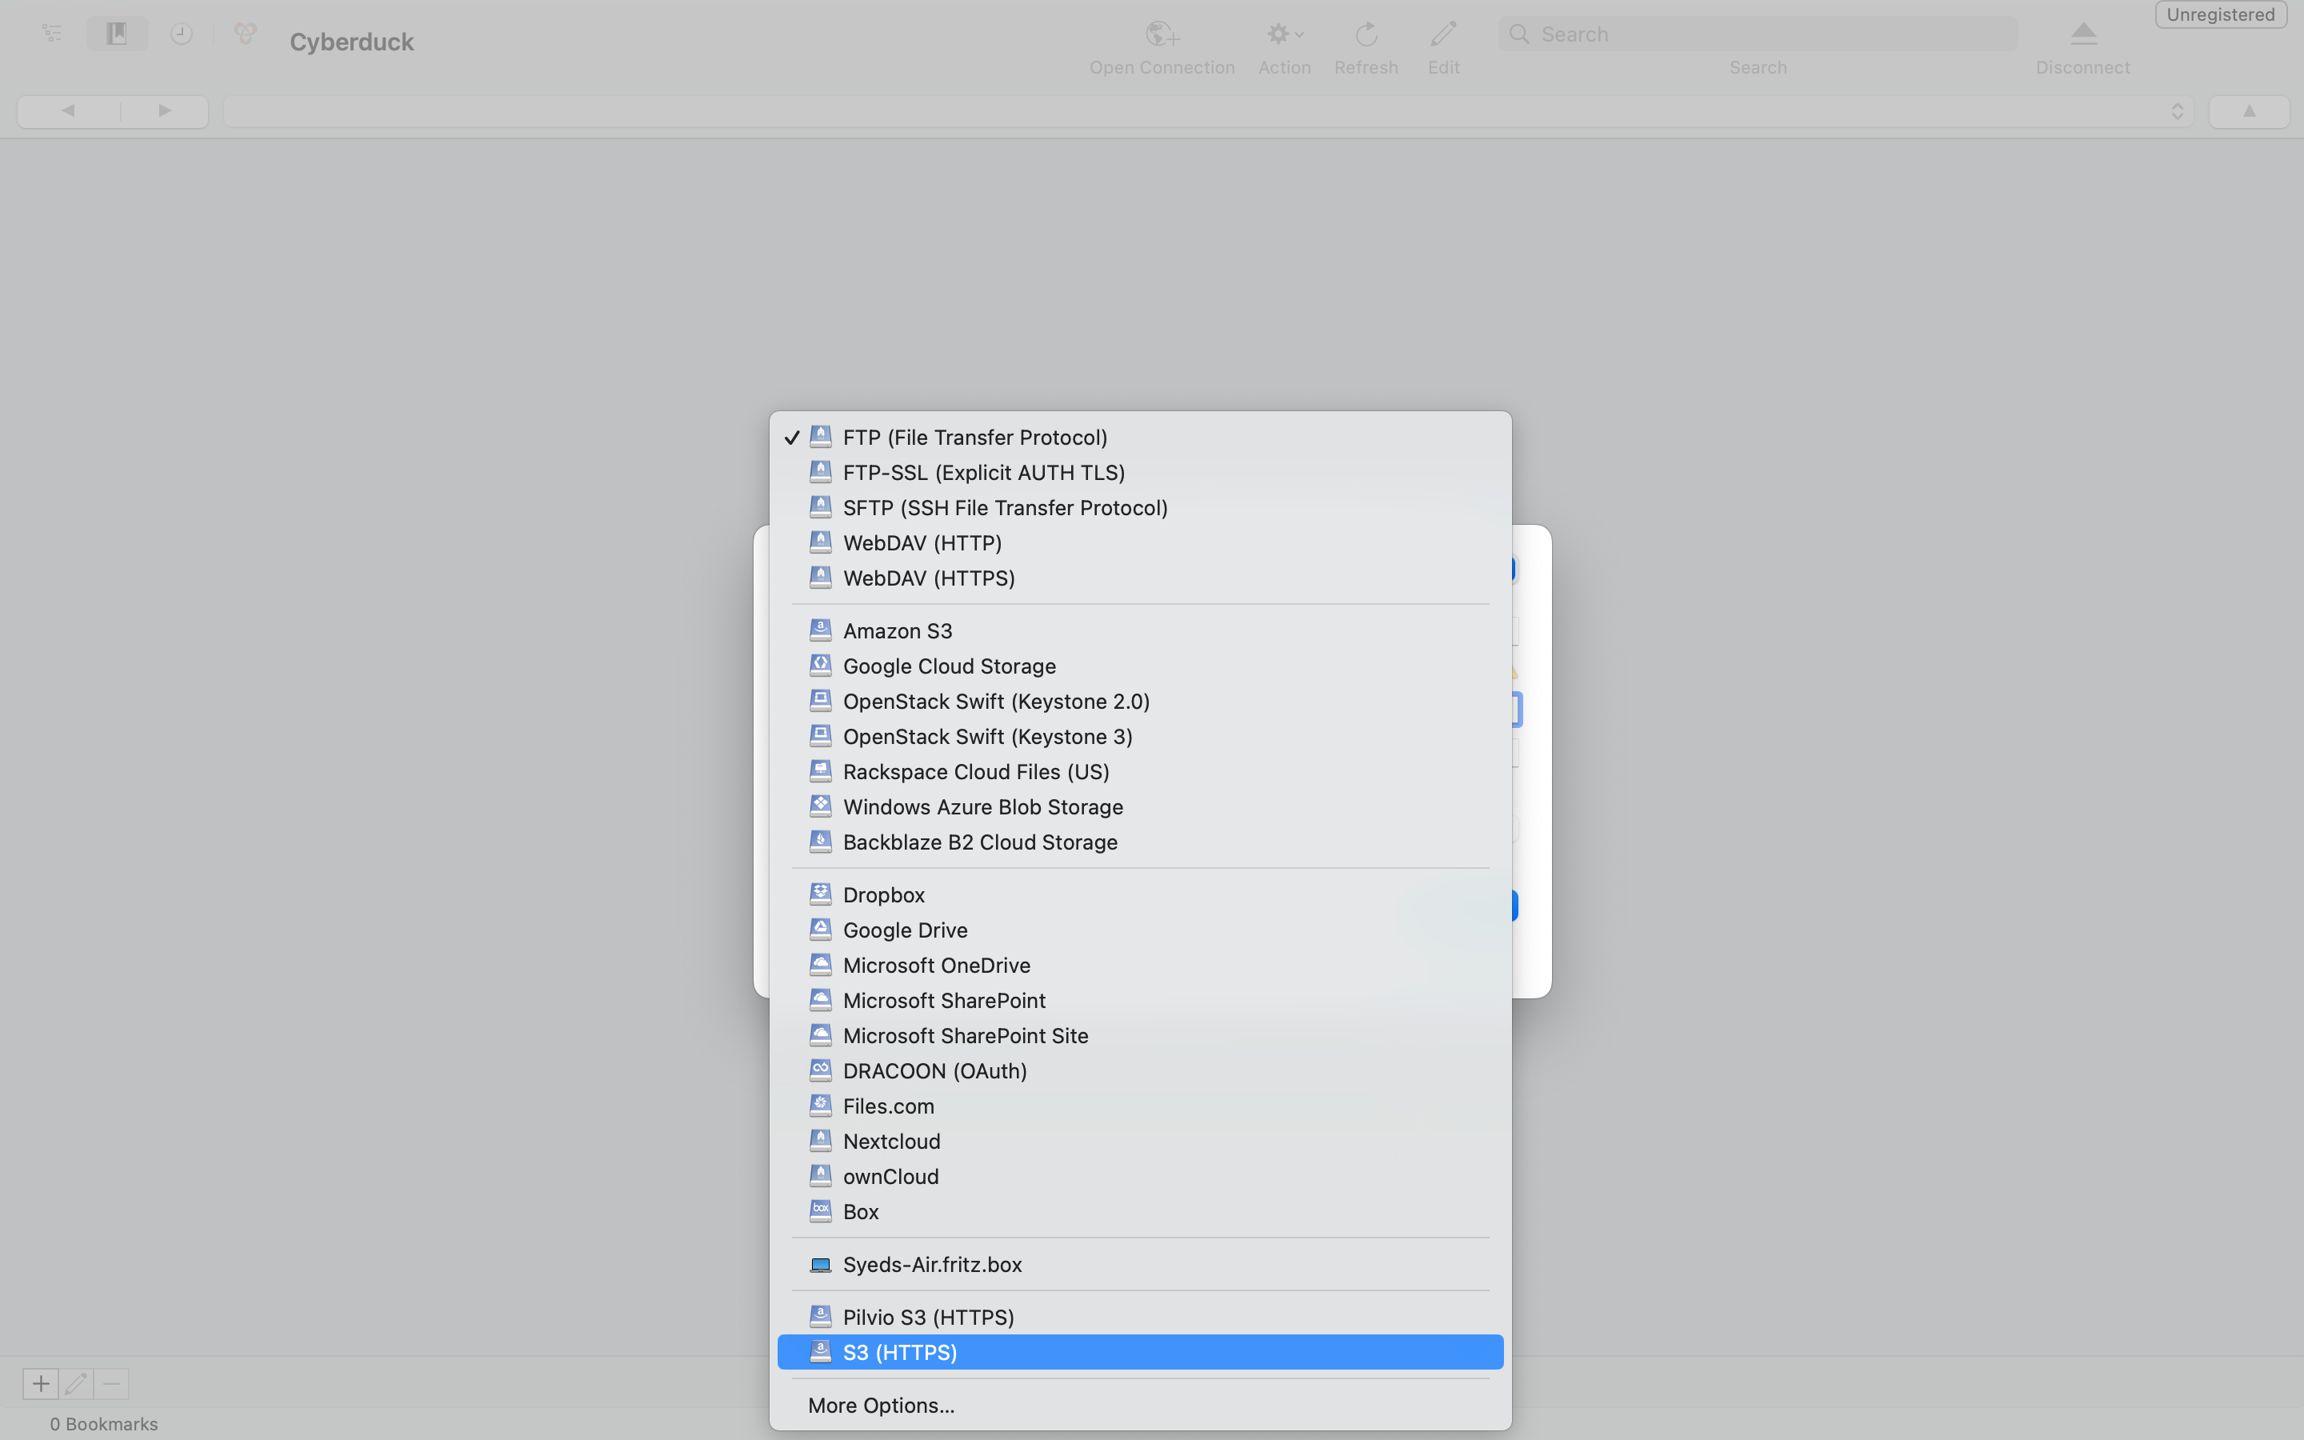Focus the Search field in toolbar
Image resolution: width=2304 pixels, height=1440 pixels.
click(1757, 34)
